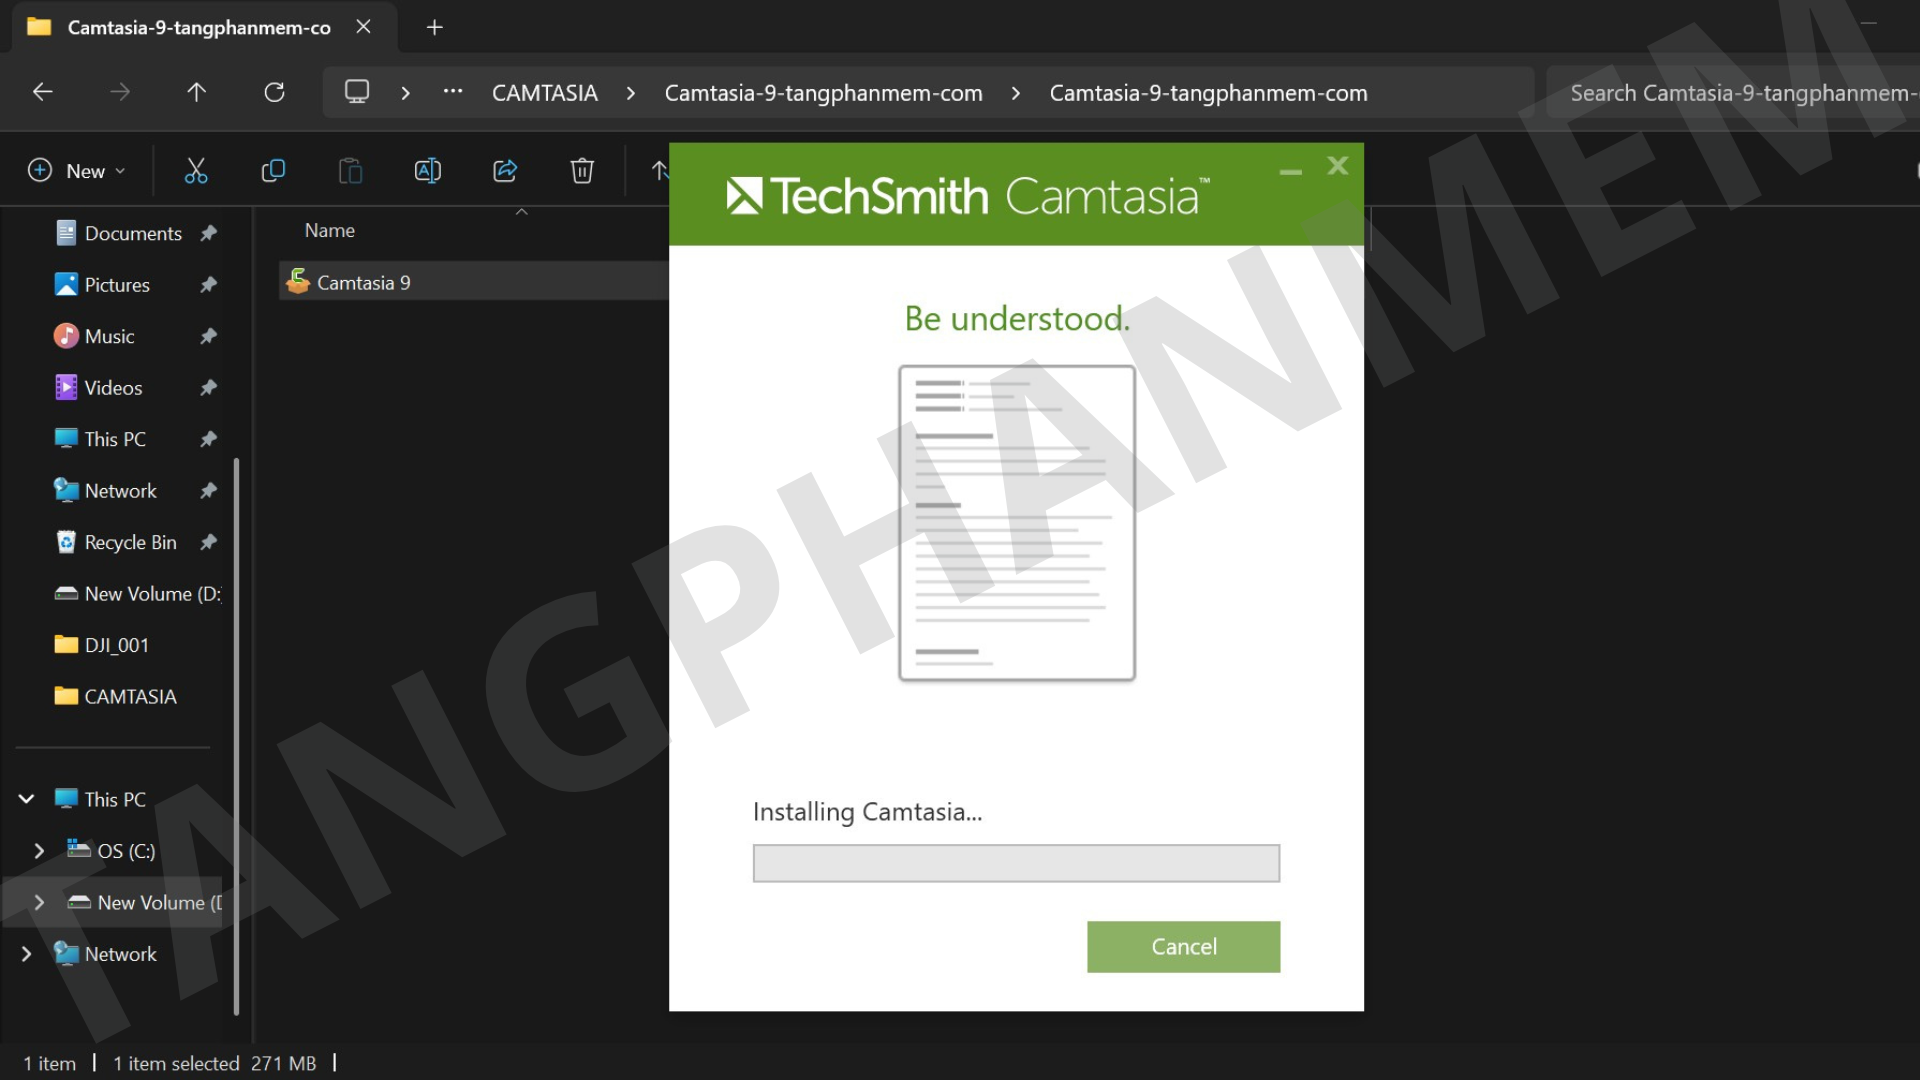1920x1080 pixels.
Task: Unpin This PC using its pin icon
Action: [208, 439]
